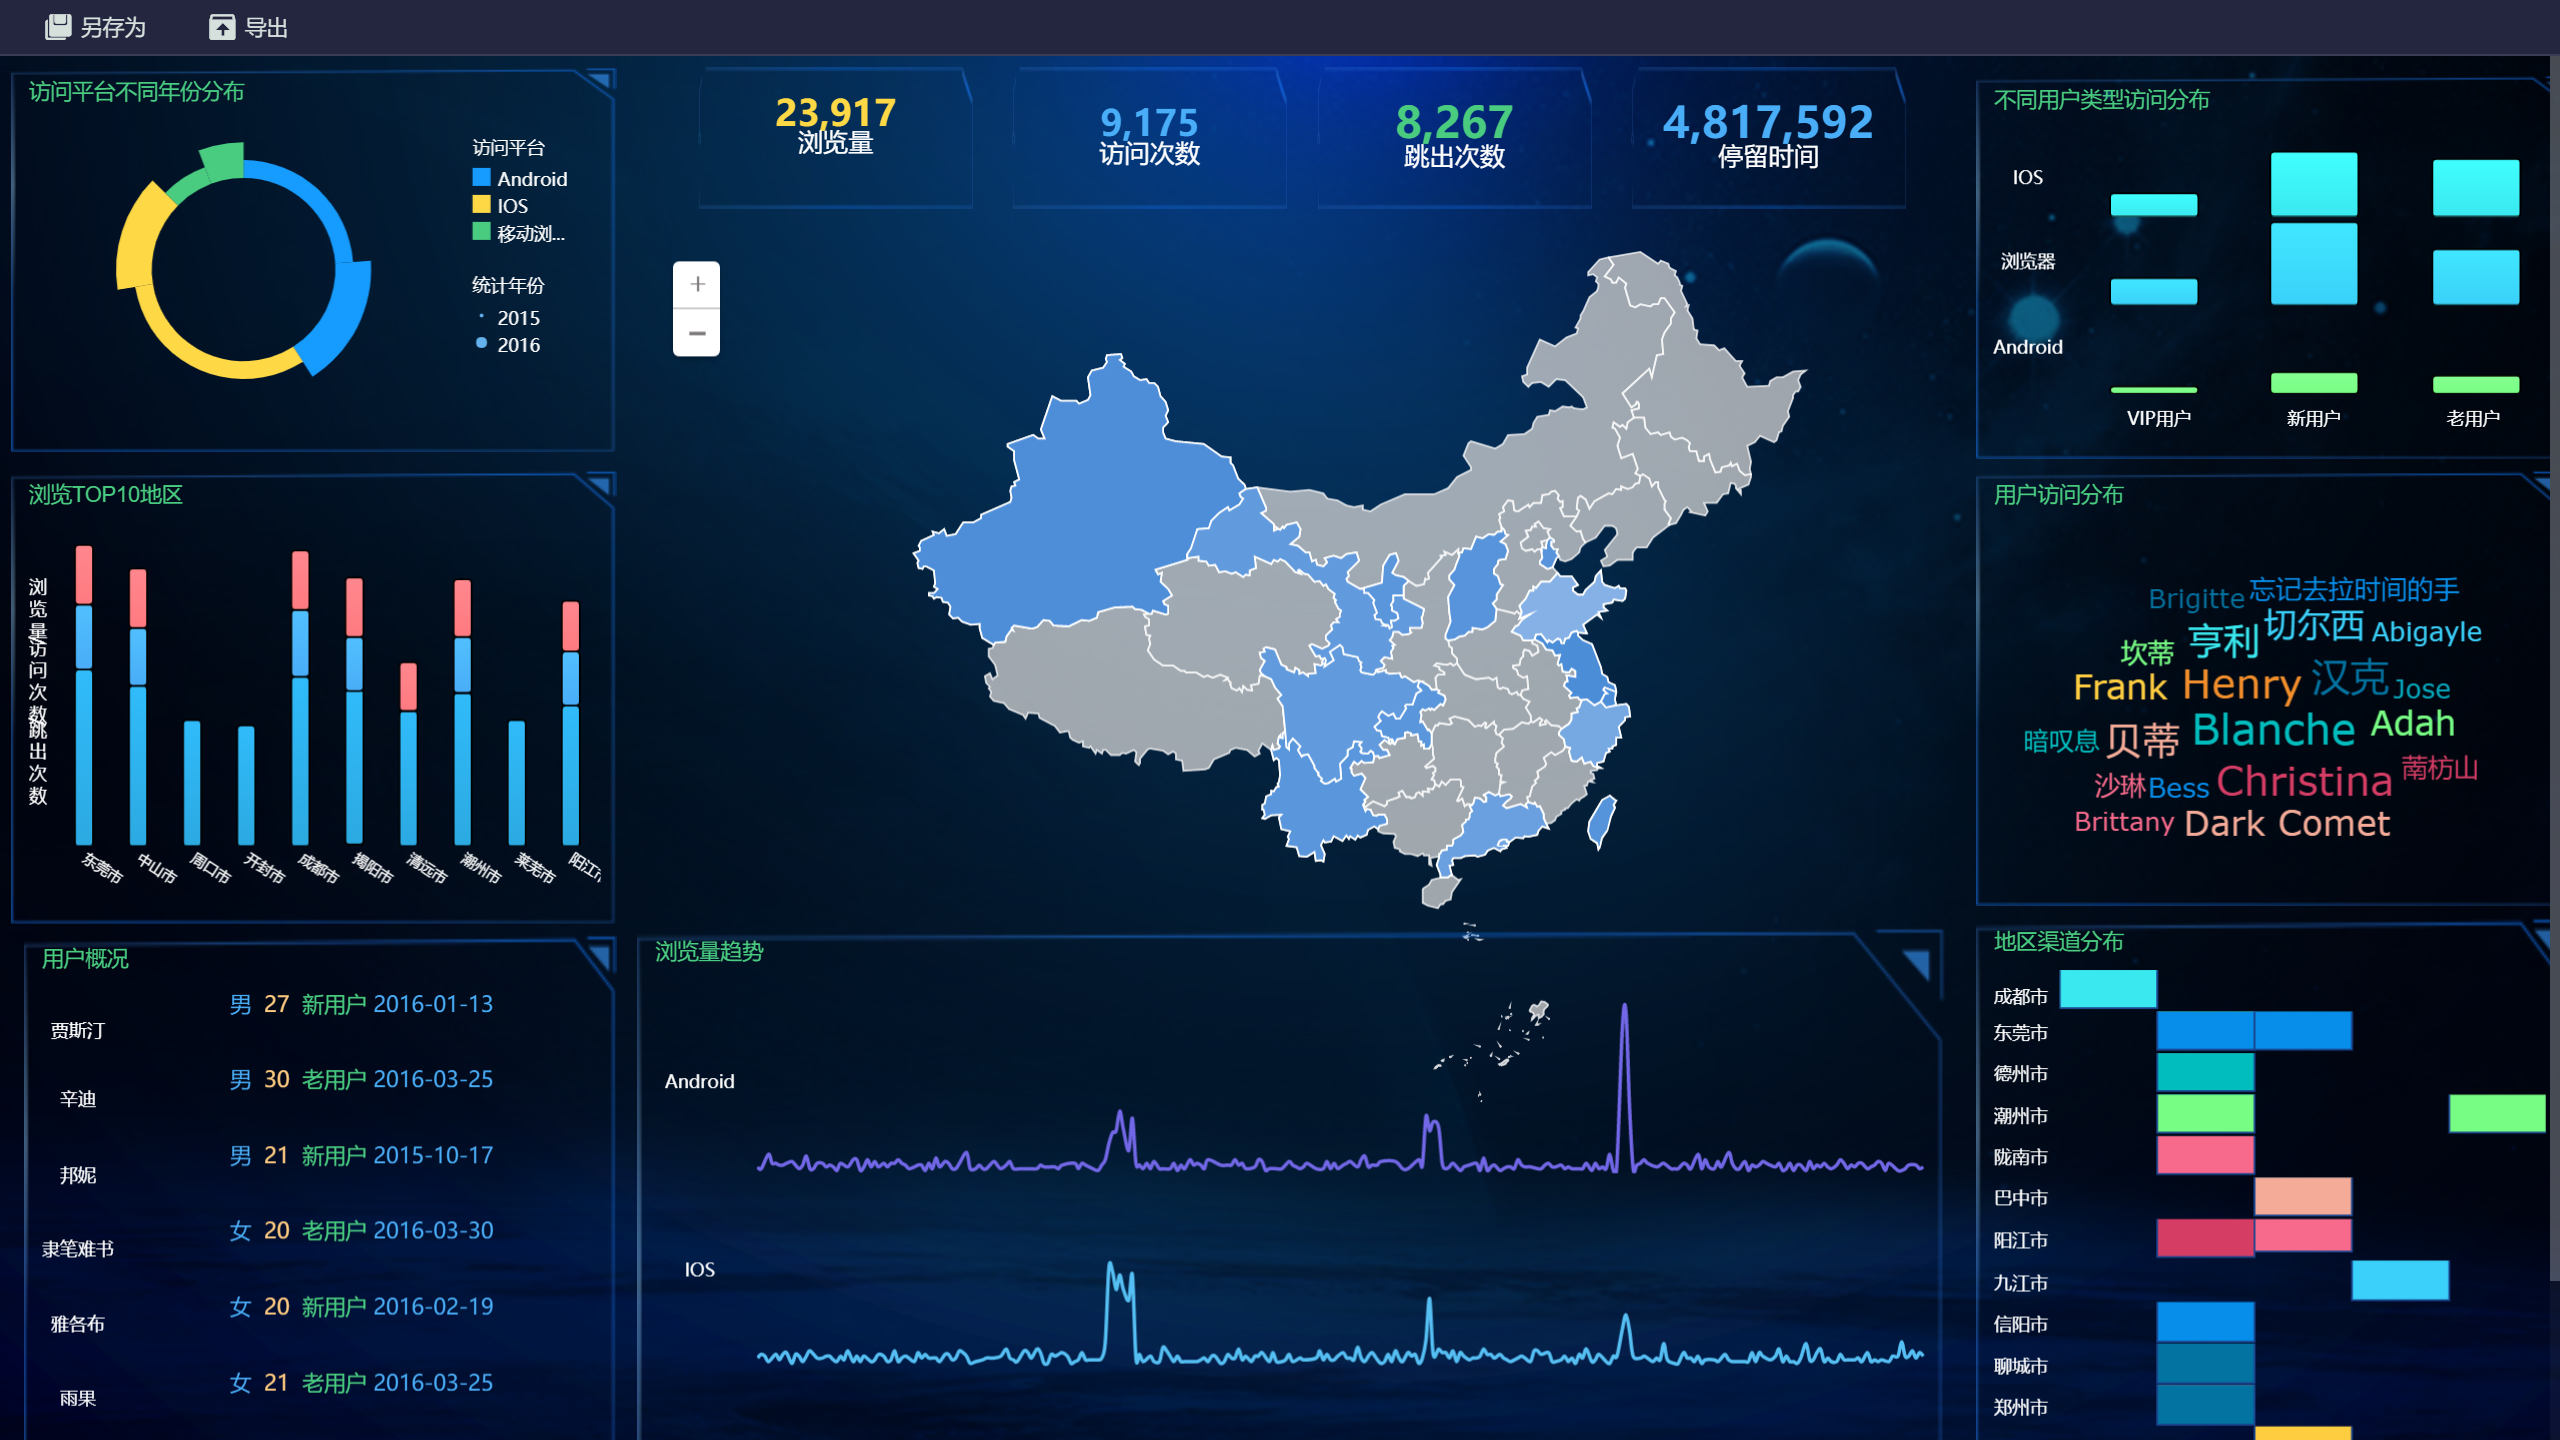Click Taiwan island on the map
This screenshot has width=2560, height=1440.
(1602, 821)
